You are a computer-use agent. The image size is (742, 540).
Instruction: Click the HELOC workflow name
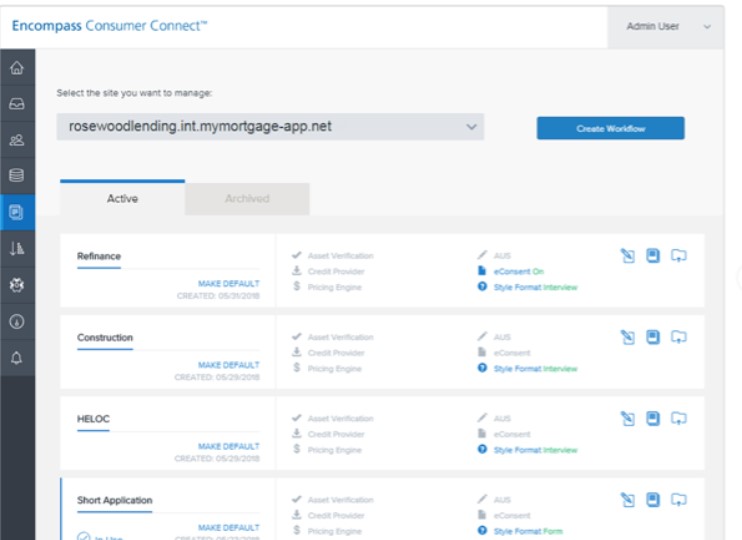click(93, 419)
